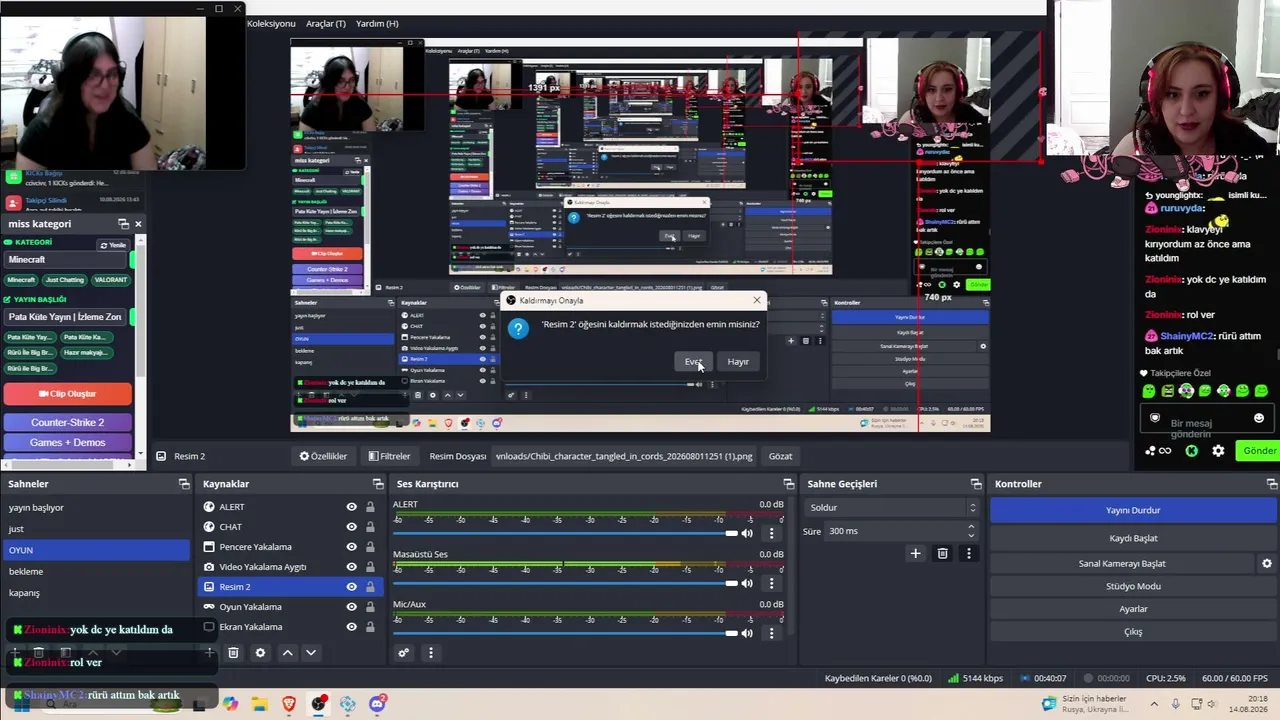Open audio mixer three-dot menu at bottom

pos(431,653)
